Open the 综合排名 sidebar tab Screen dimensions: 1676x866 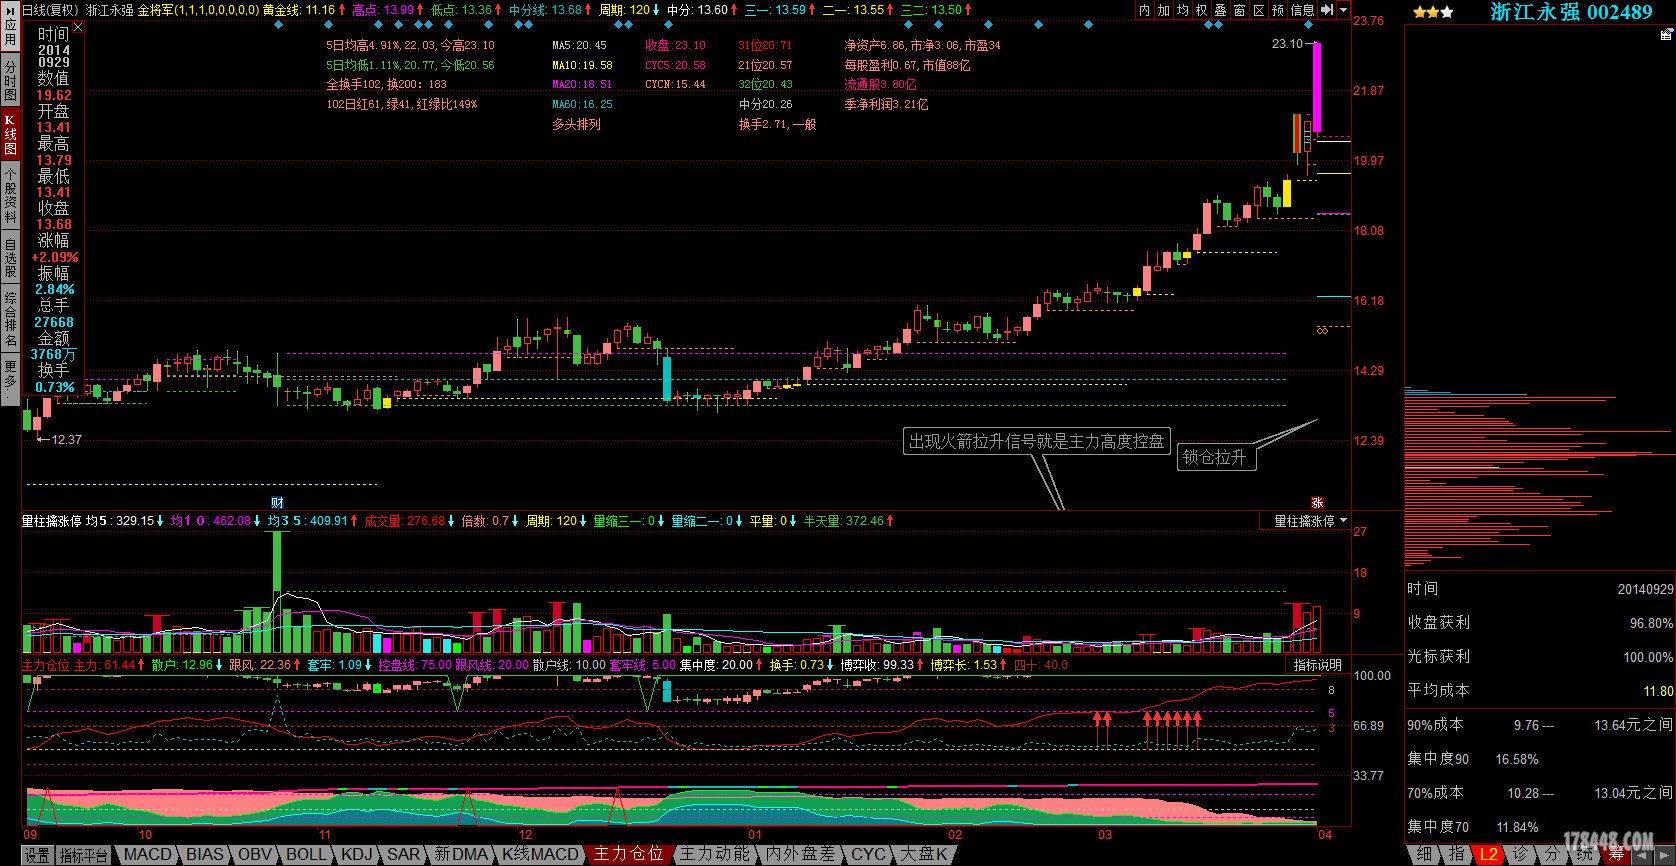[10, 319]
